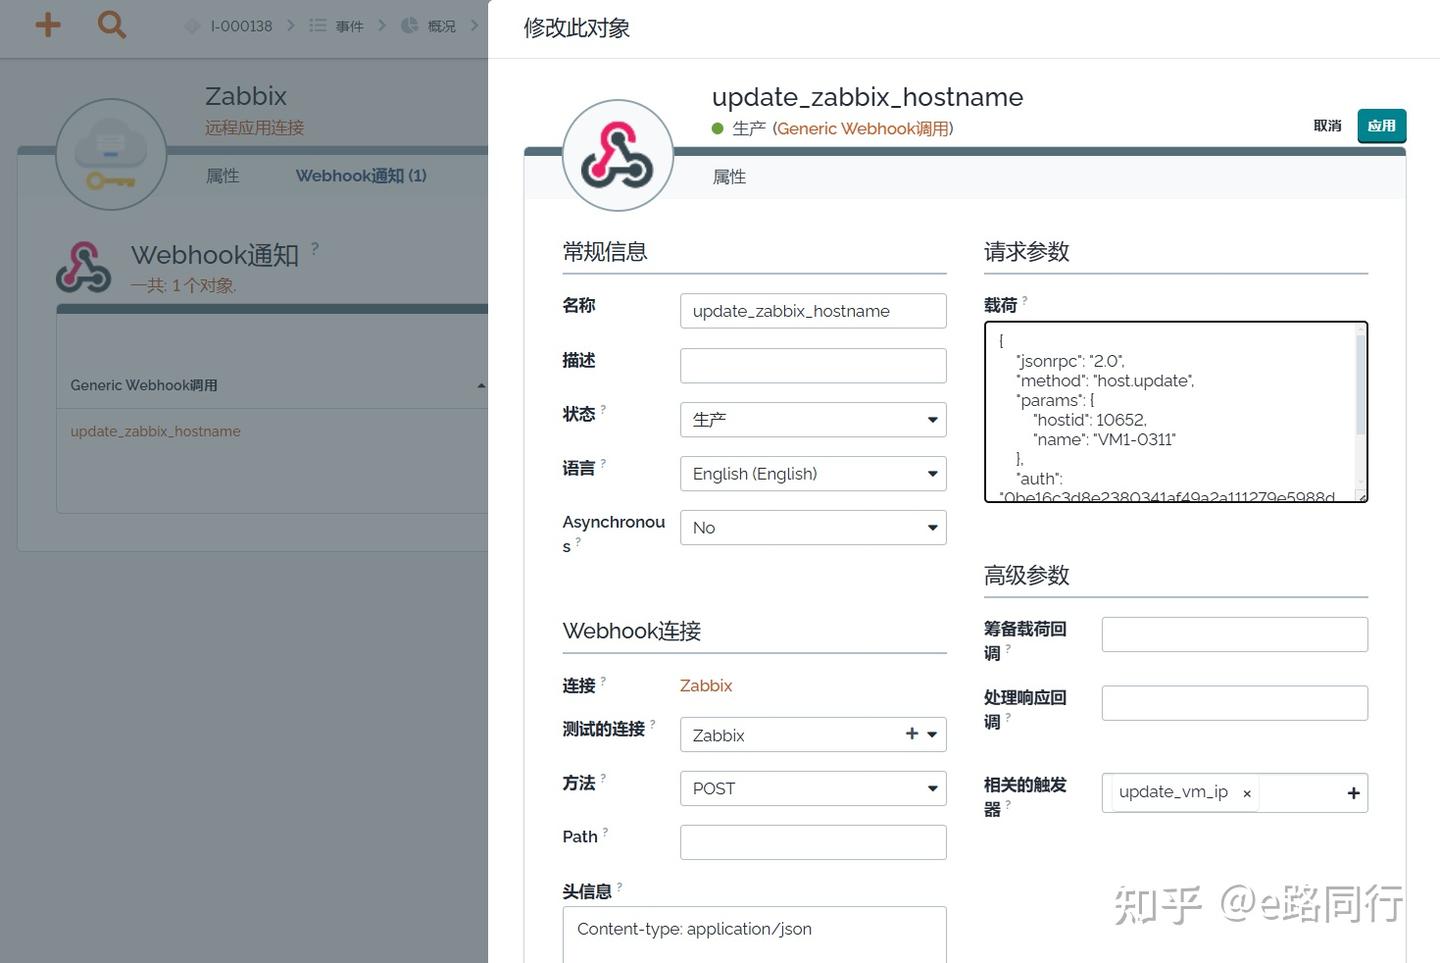1440x963 pixels.
Task: Click the 事件 list icon in breadcrumb
Action: click(x=318, y=26)
